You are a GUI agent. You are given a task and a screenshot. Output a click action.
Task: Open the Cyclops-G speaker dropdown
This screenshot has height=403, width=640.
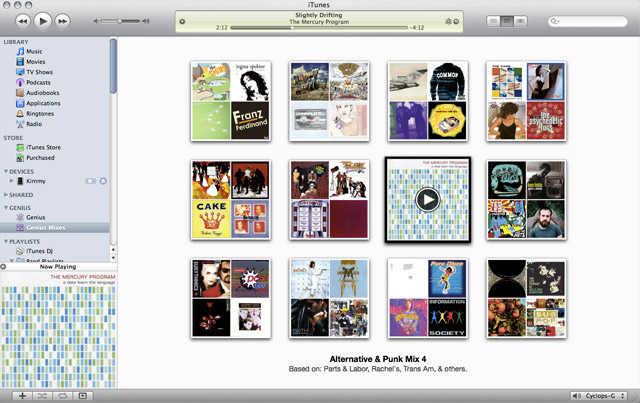click(x=598, y=396)
